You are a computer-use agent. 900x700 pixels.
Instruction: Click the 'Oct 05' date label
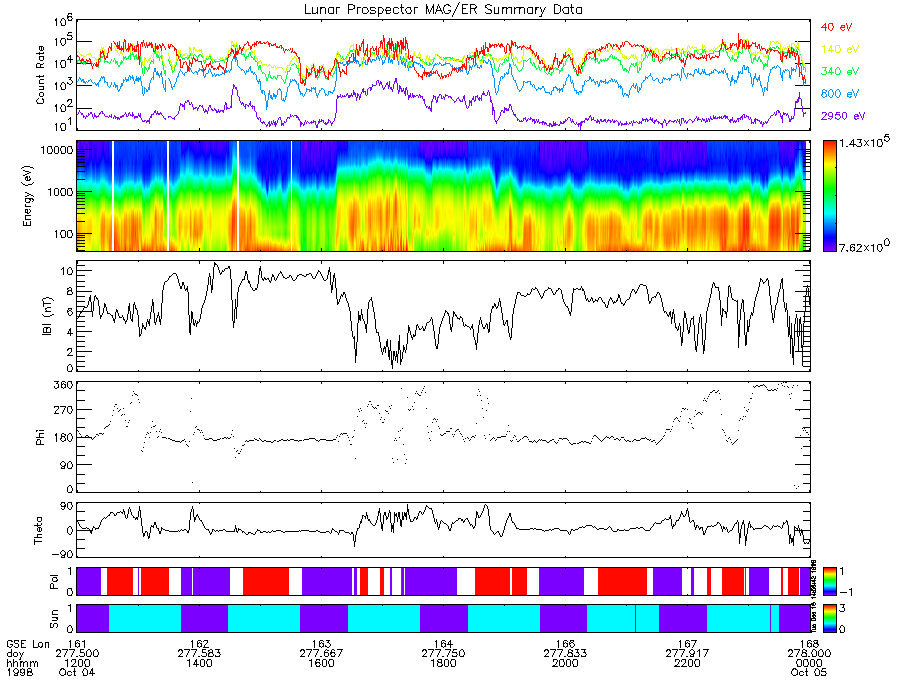[809, 672]
